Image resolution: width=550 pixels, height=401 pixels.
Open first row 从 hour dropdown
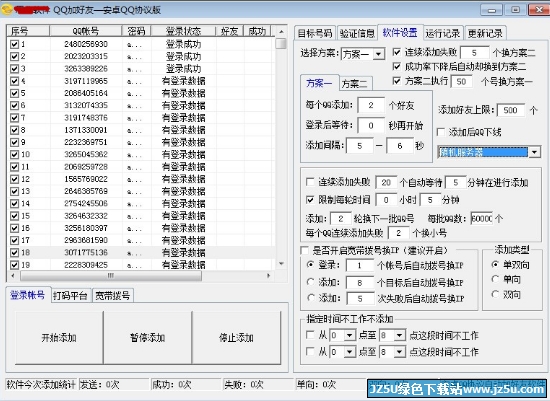tap(349, 335)
